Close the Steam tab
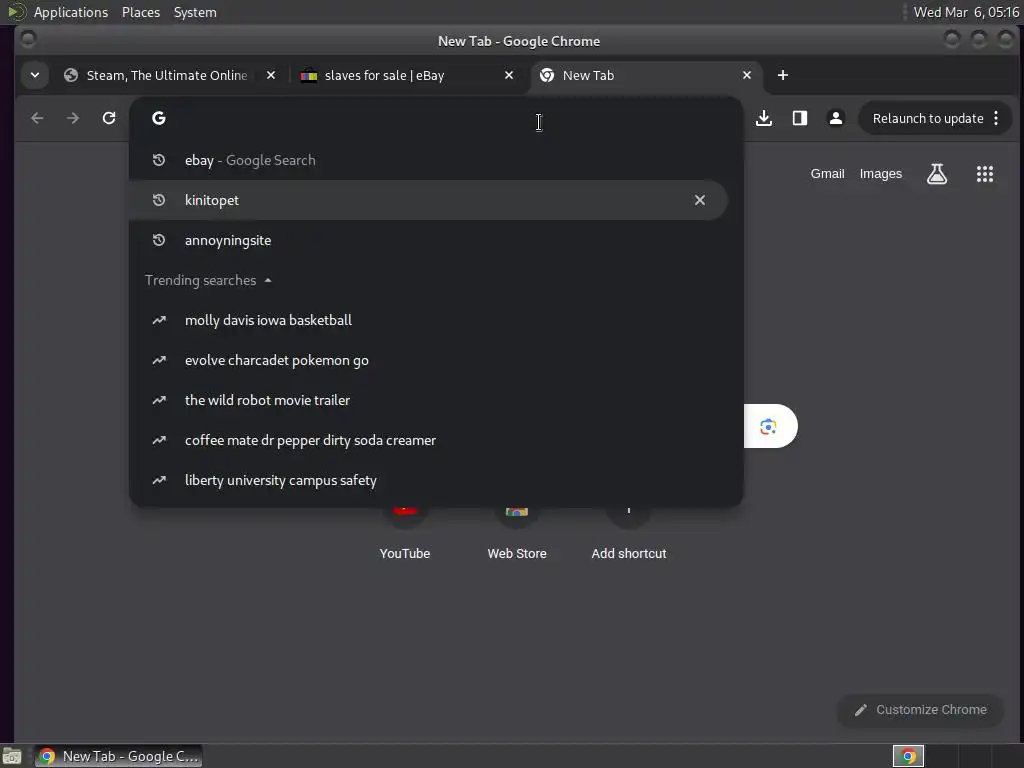The width and height of the screenshot is (1024, 768). (x=270, y=75)
